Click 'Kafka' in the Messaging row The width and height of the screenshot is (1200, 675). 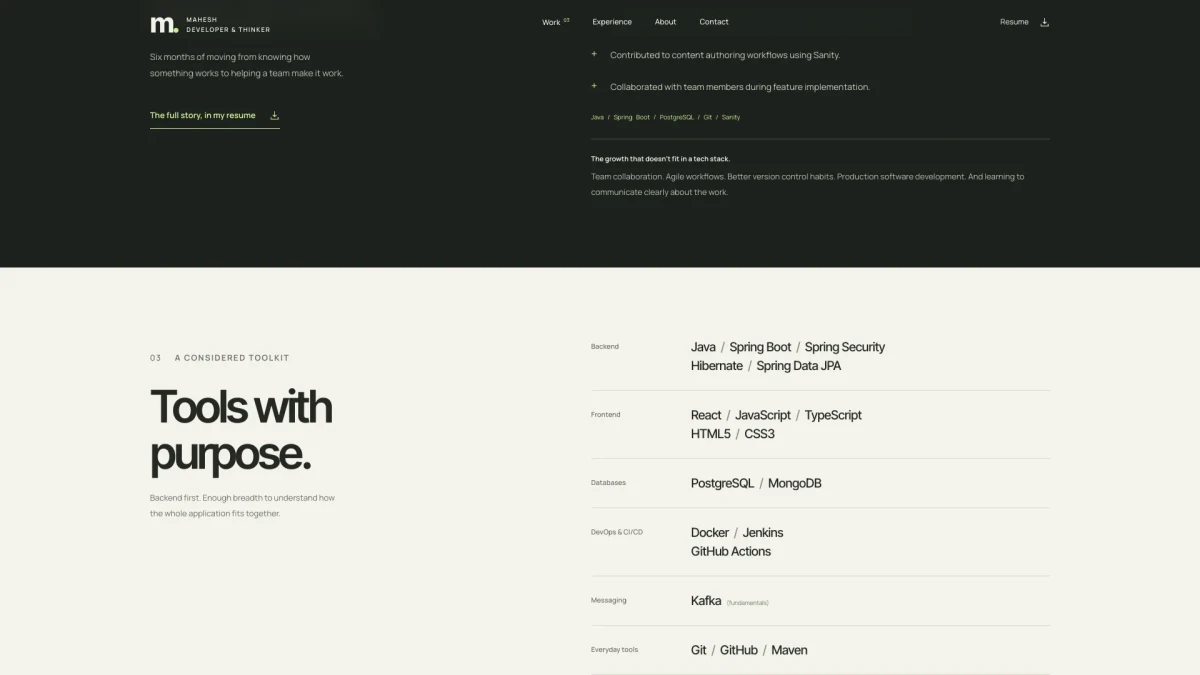point(706,601)
